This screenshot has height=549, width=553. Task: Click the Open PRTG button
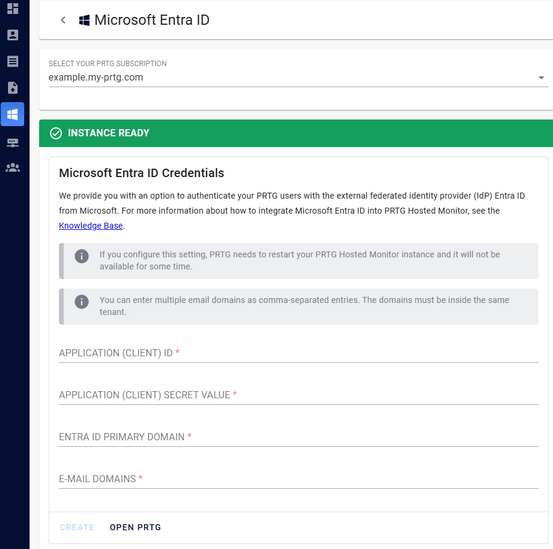tap(135, 527)
